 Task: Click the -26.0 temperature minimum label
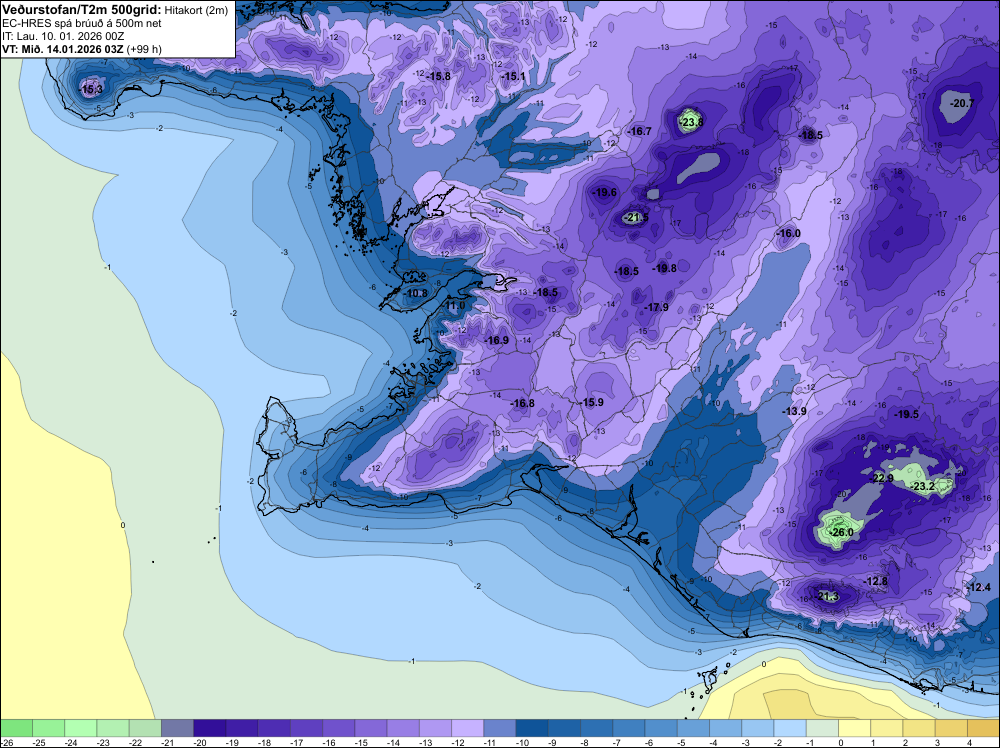(x=841, y=532)
